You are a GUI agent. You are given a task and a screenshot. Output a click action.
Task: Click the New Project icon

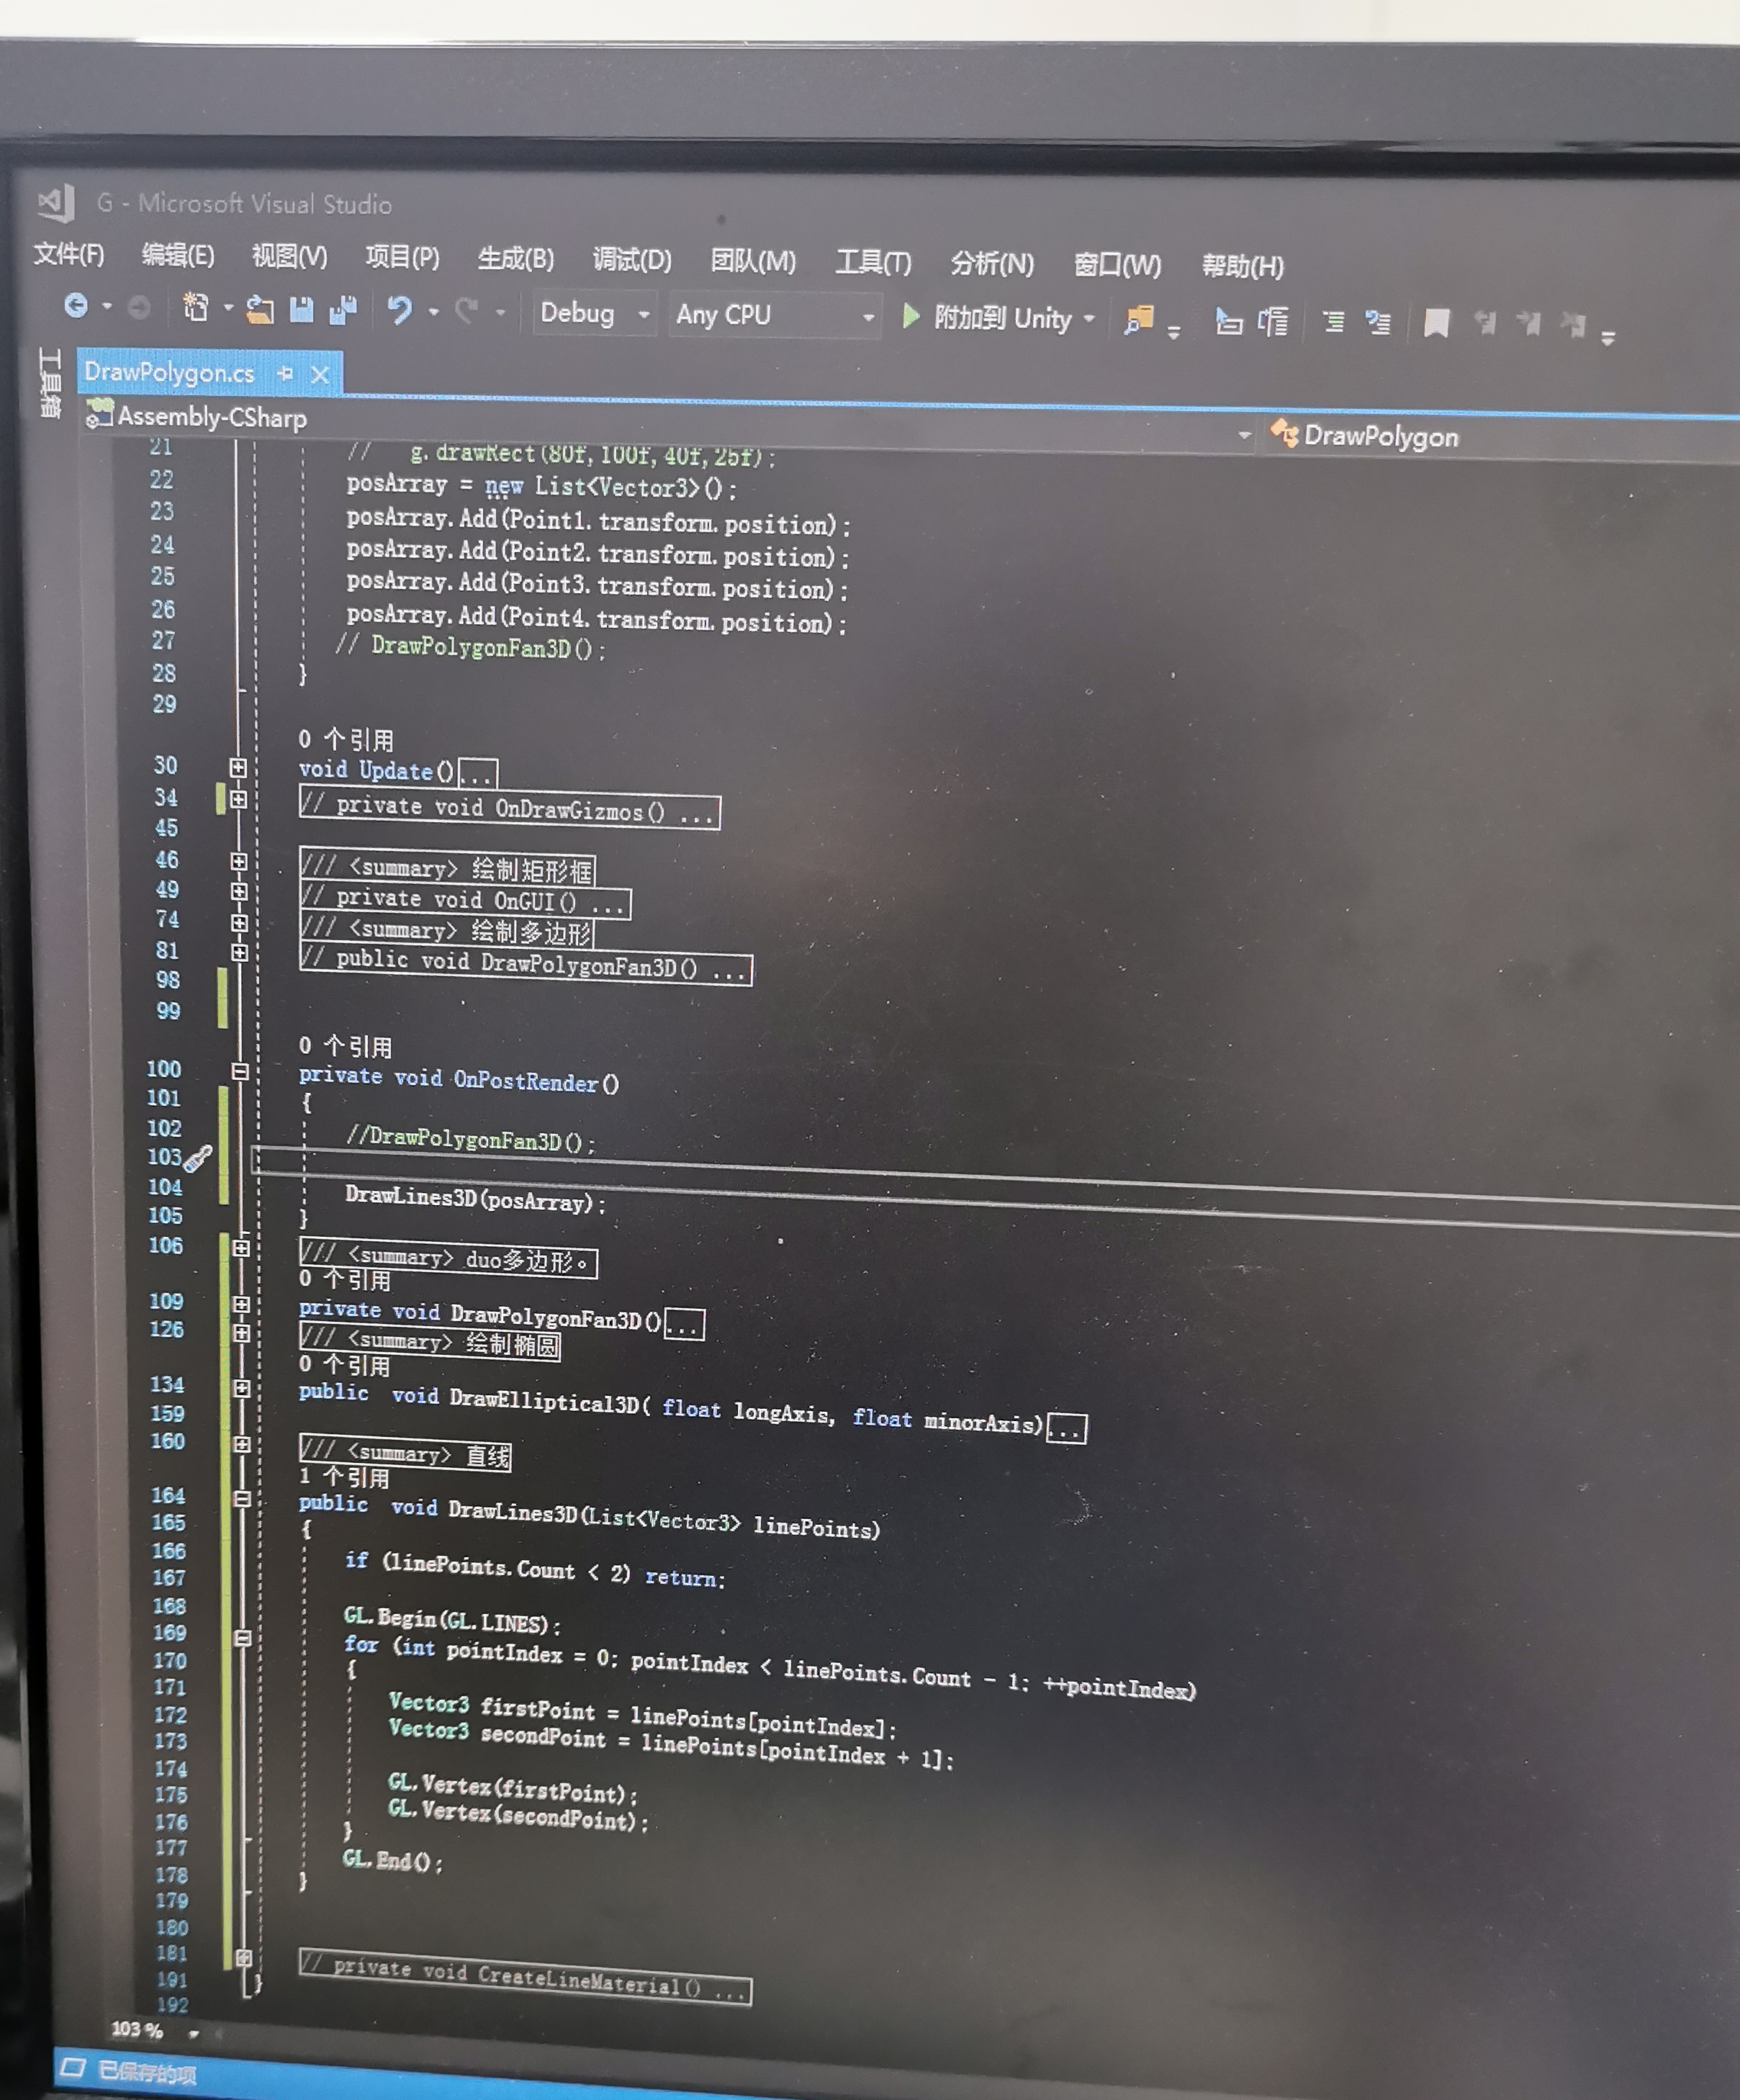196,308
